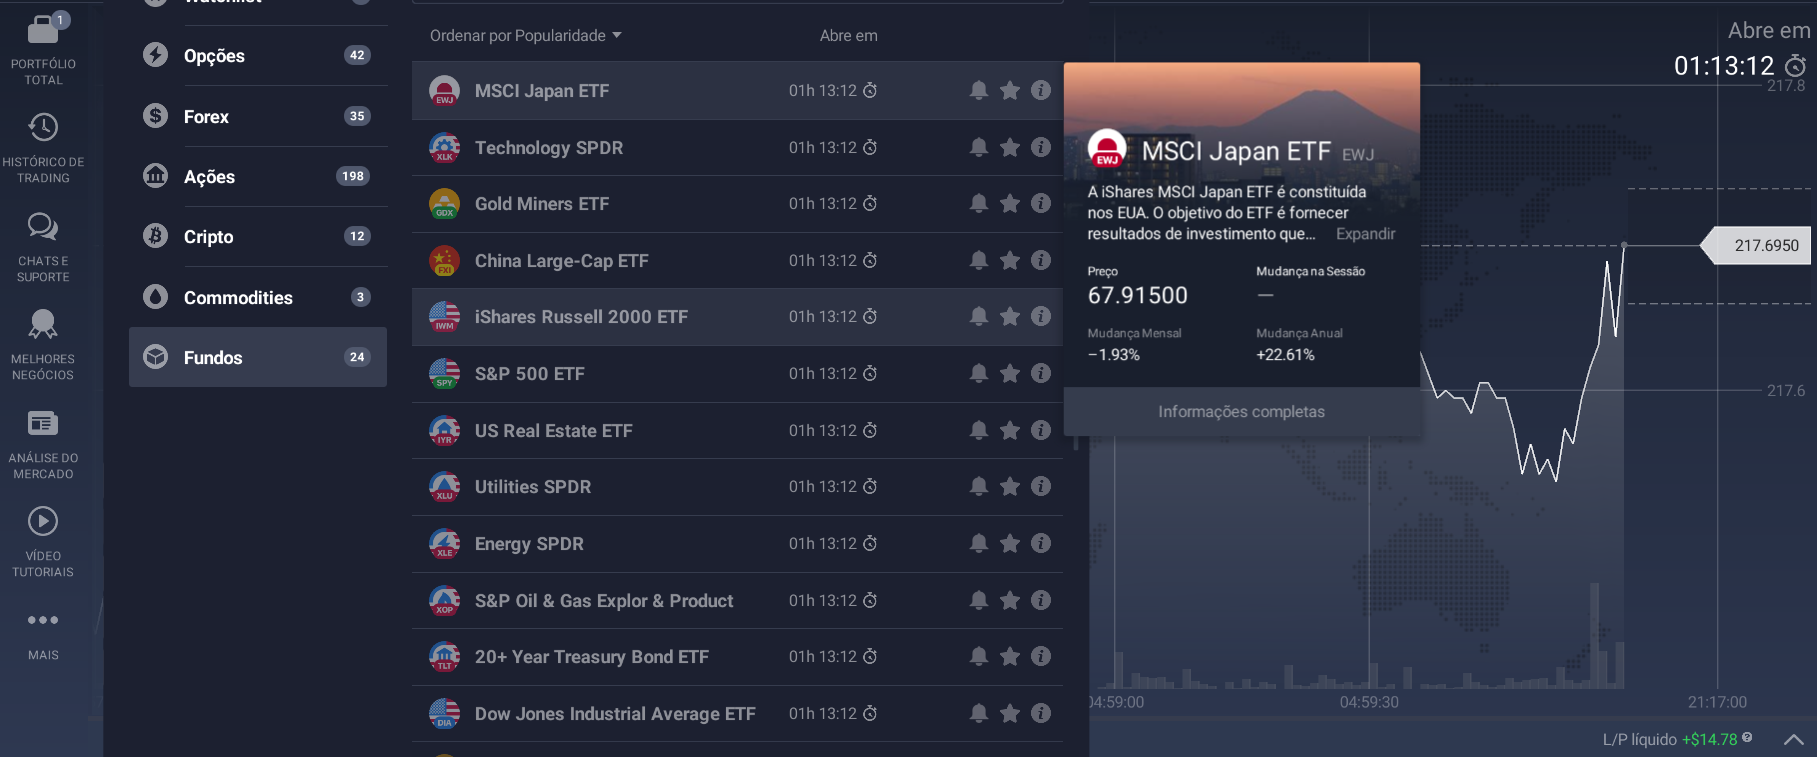The image size is (1817, 757).
Task: Click the Abre em timer clock icon
Action: pos(1796,66)
